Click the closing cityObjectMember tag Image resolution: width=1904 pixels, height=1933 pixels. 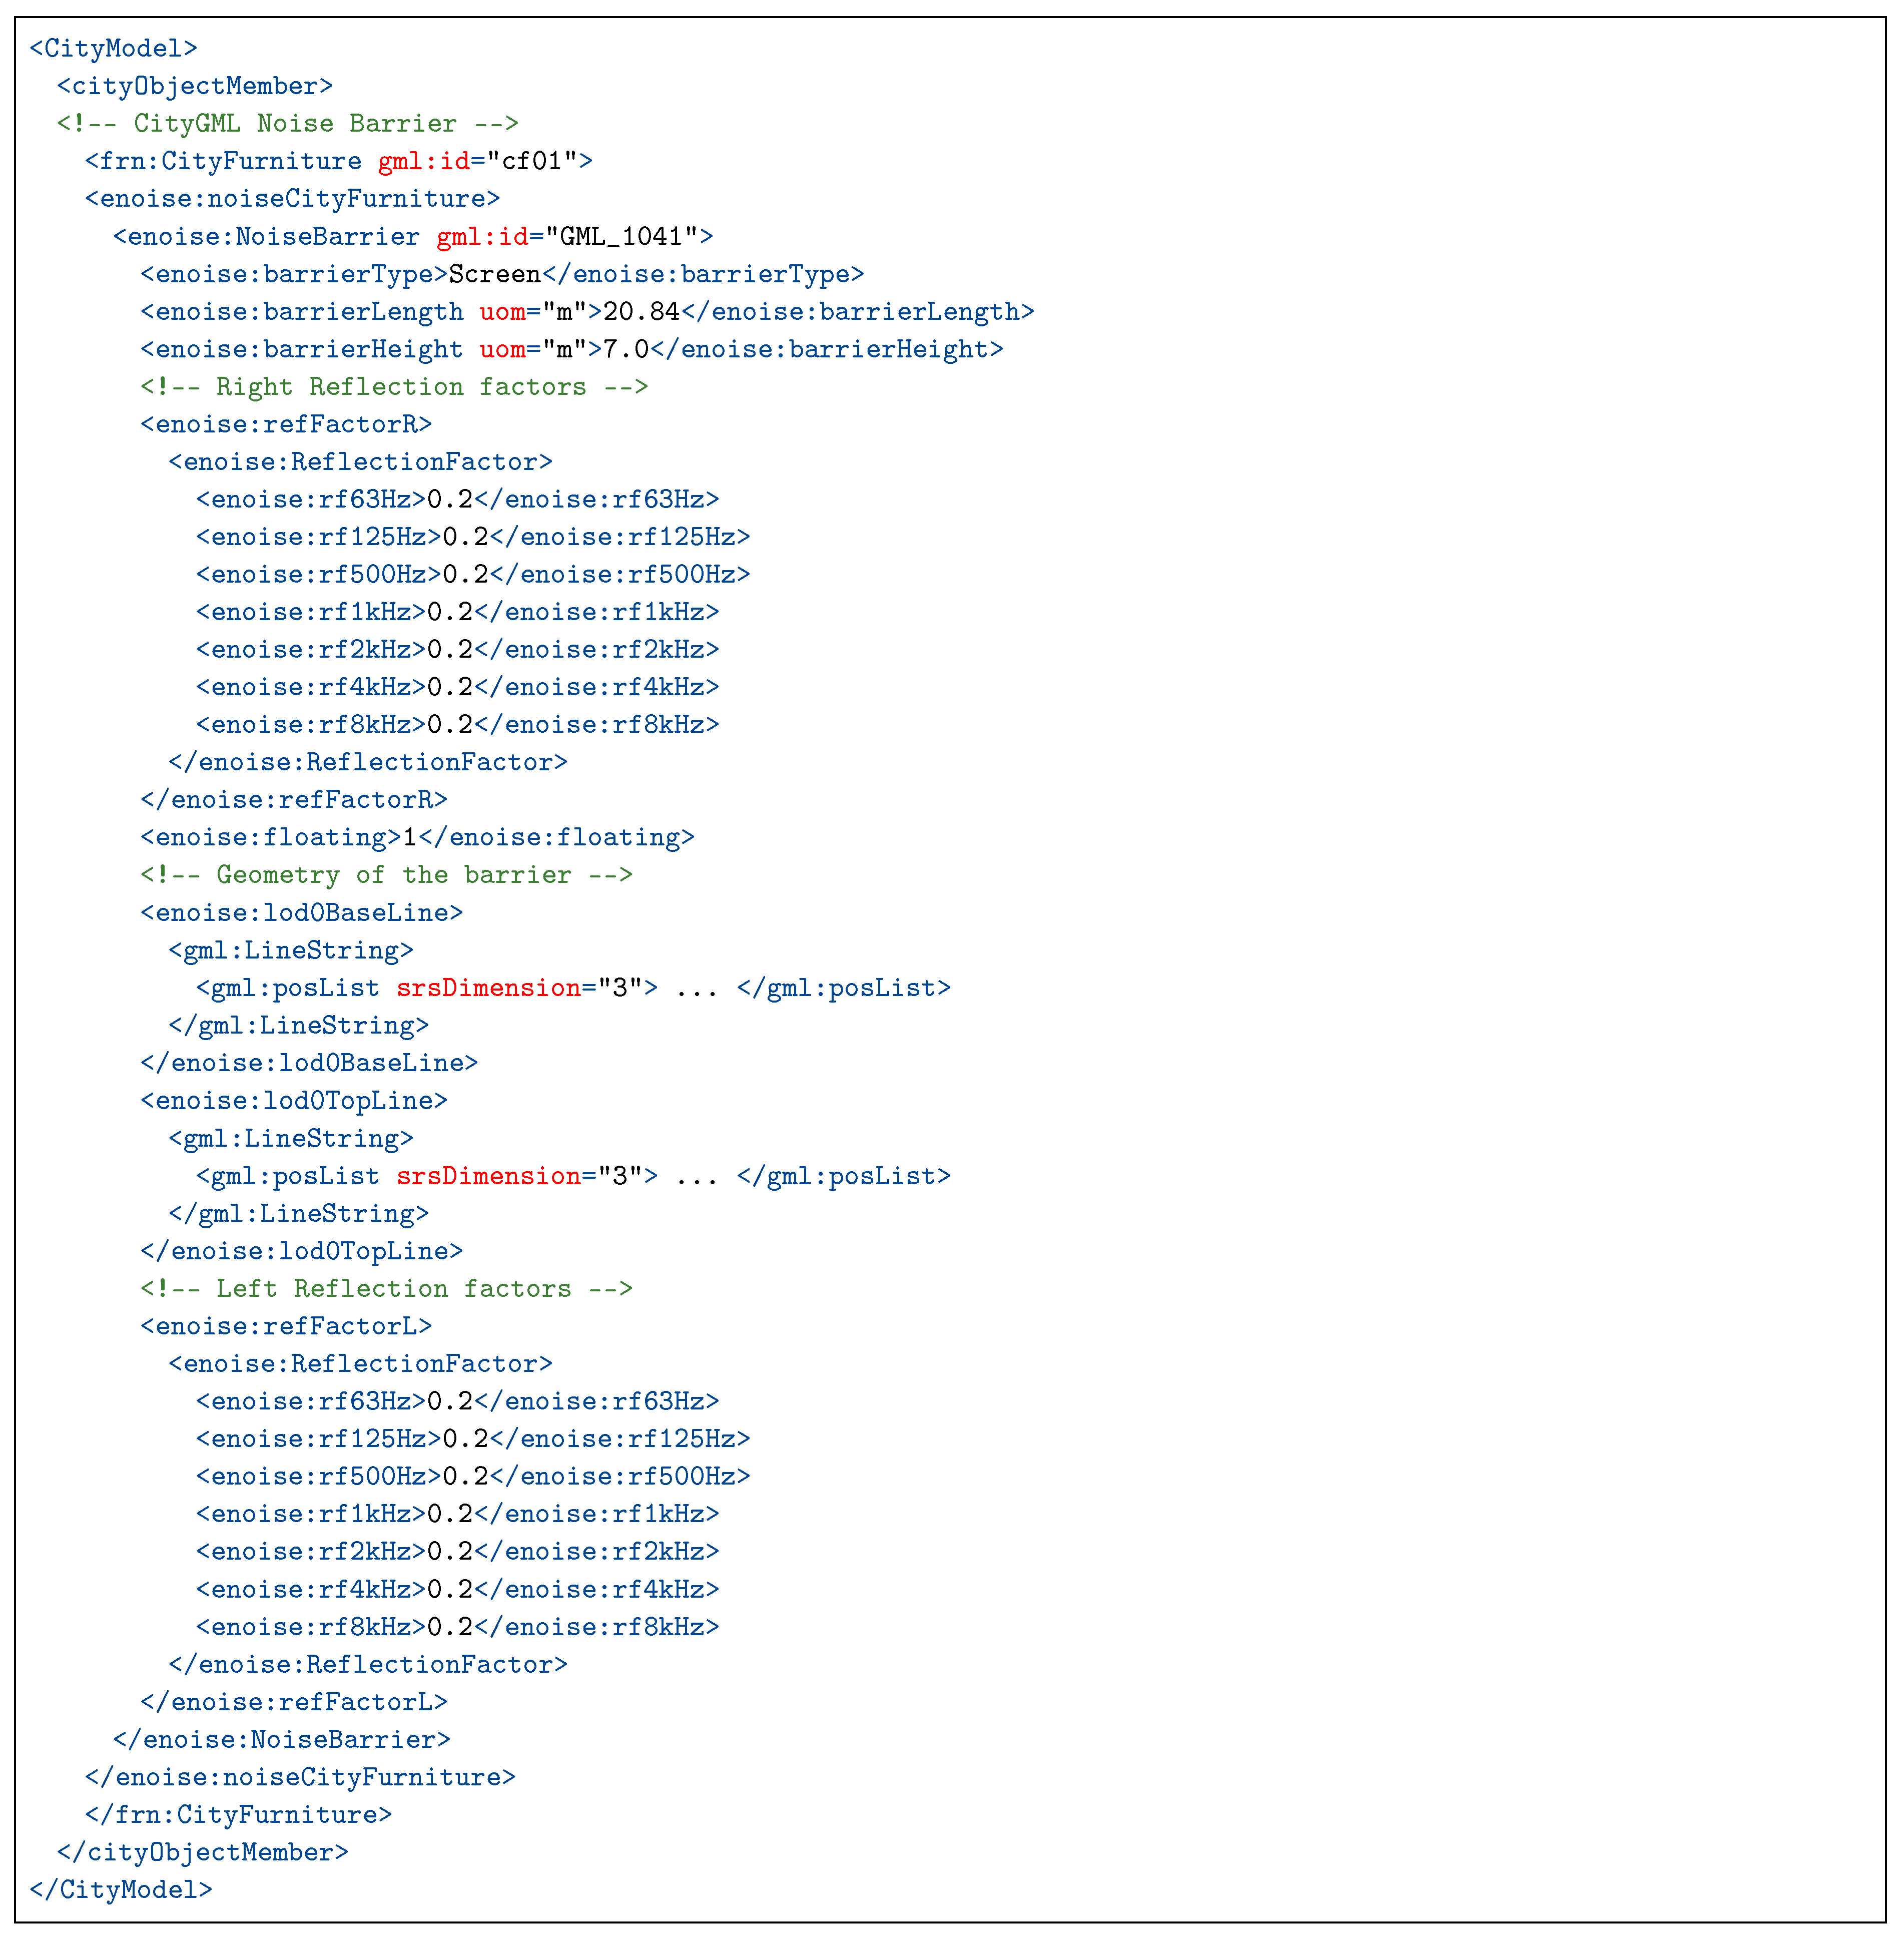[202, 1852]
